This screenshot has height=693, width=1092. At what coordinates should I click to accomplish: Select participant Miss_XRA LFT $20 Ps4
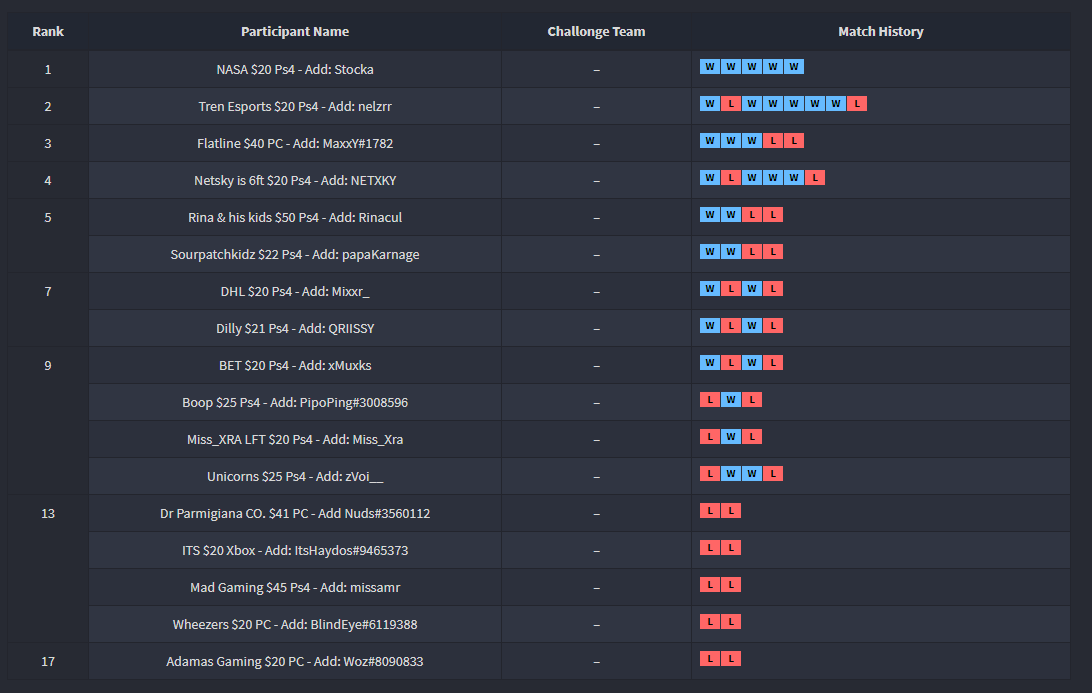[x=295, y=439]
